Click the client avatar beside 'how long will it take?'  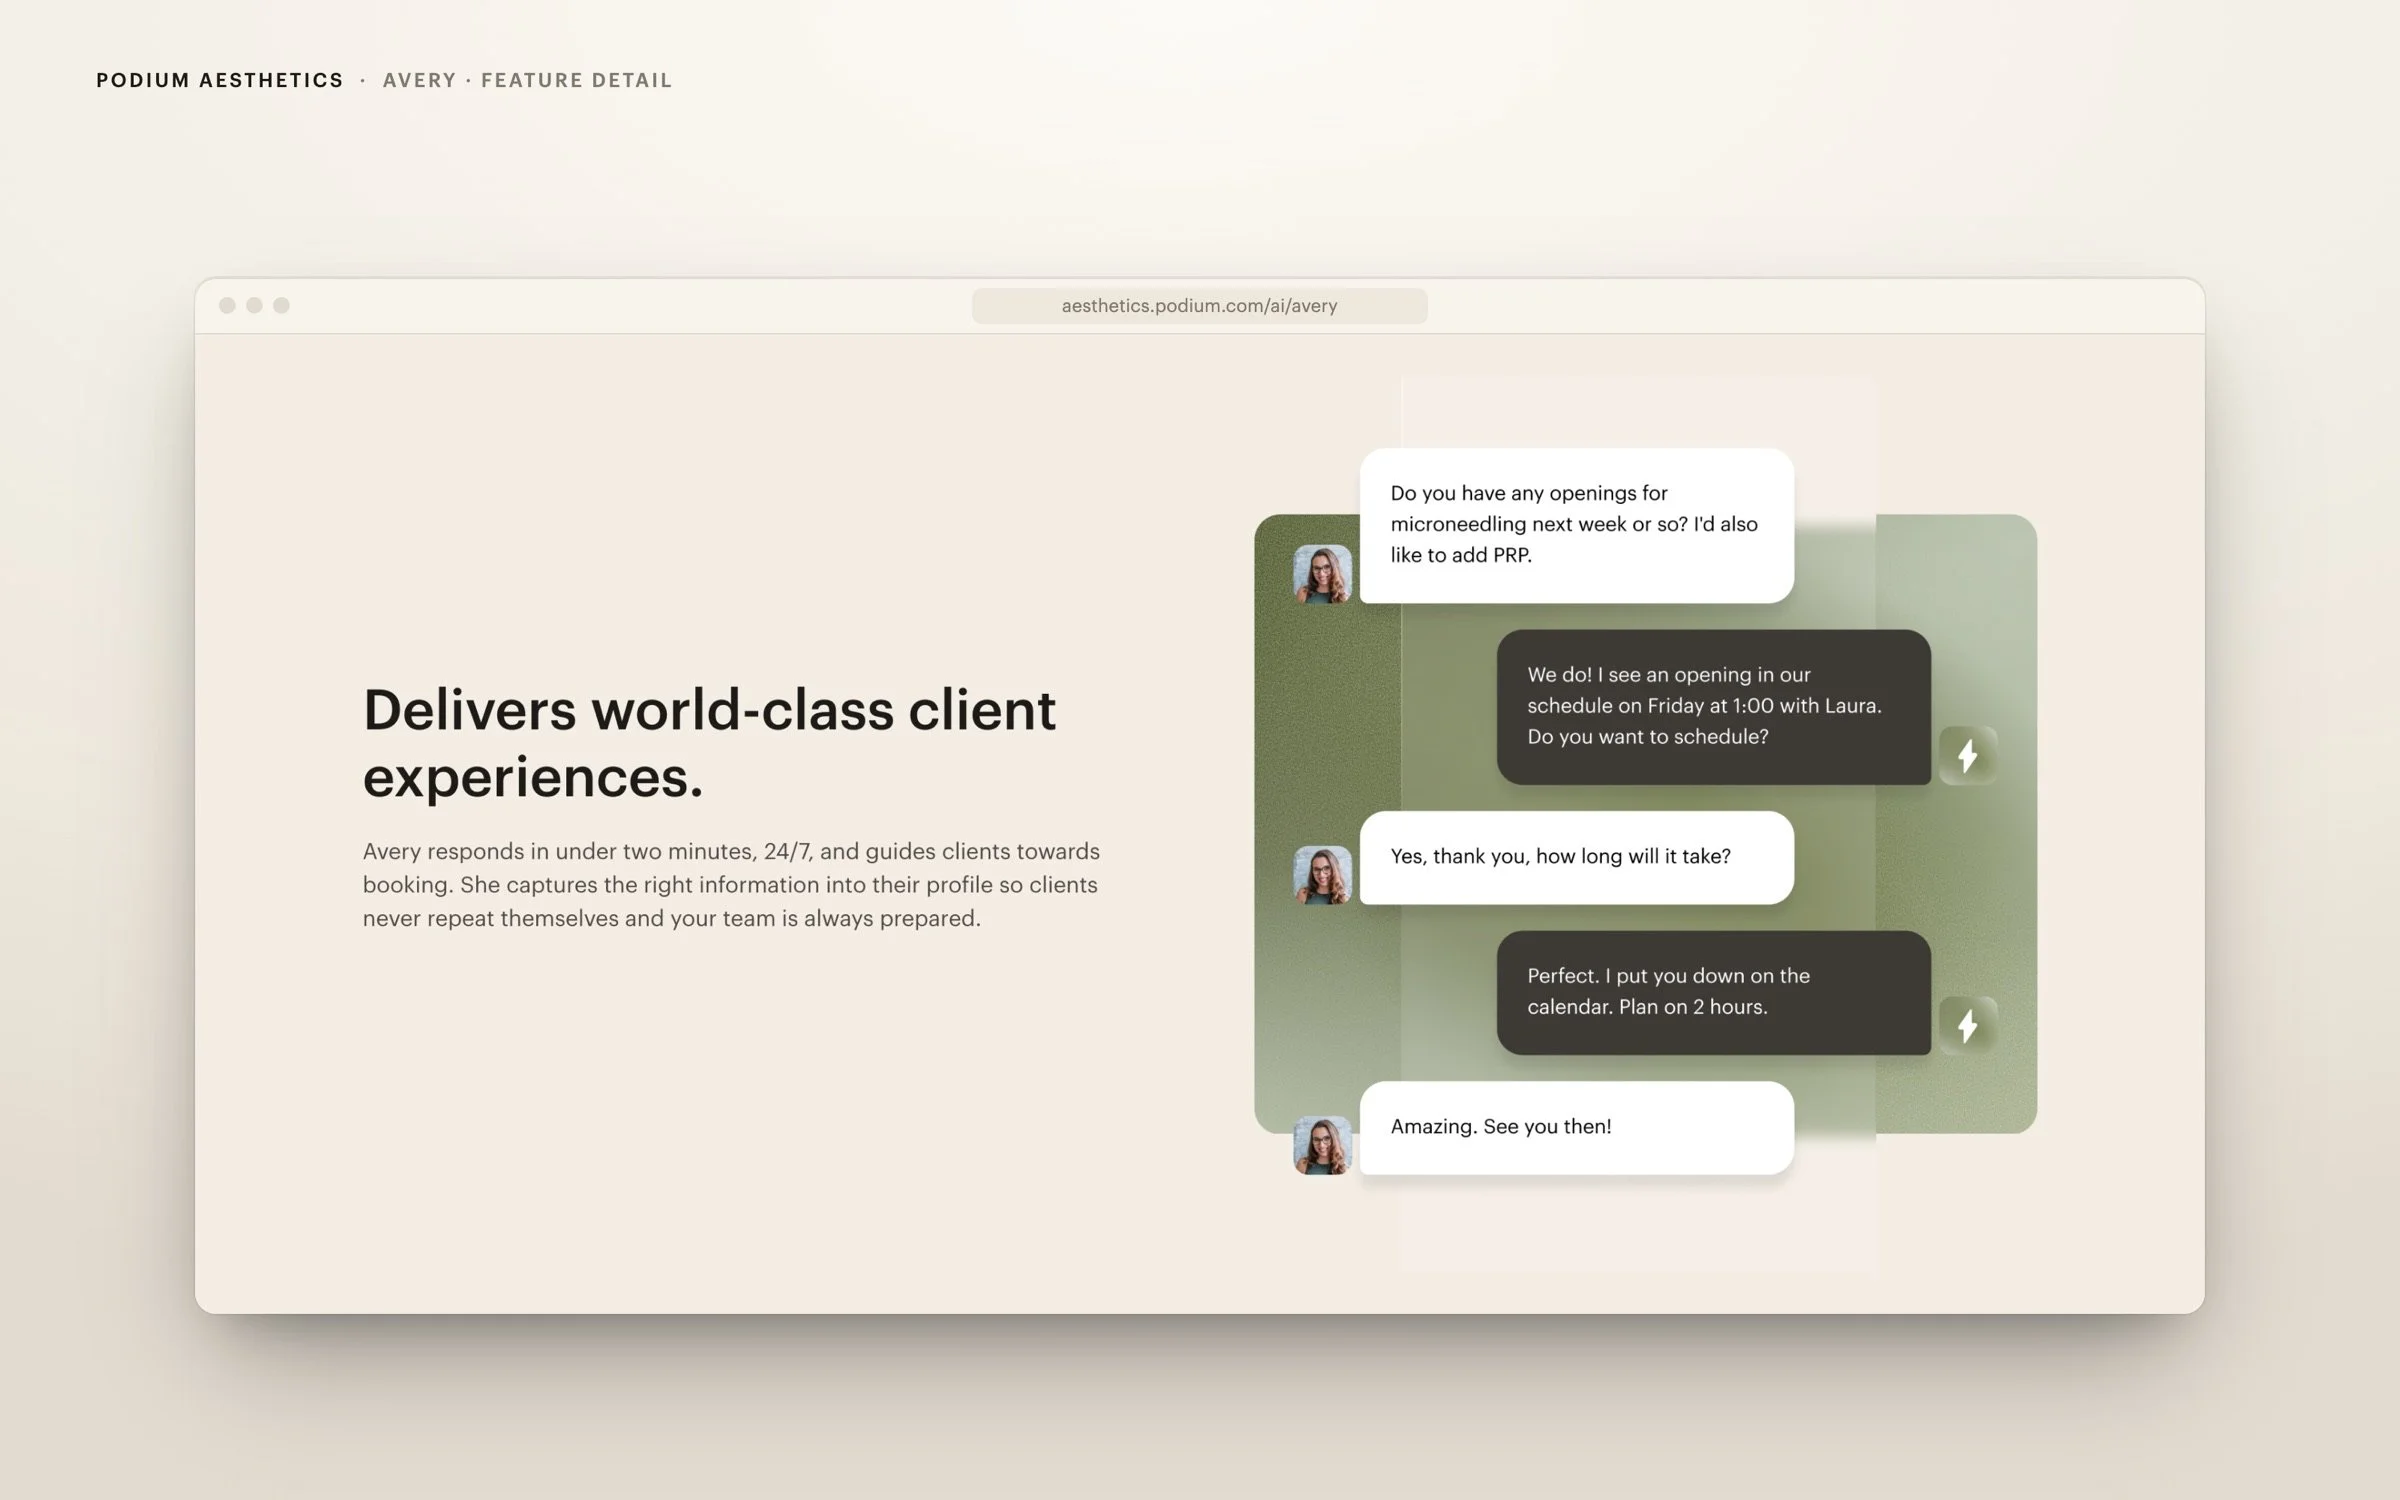pyautogui.click(x=1322, y=875)
